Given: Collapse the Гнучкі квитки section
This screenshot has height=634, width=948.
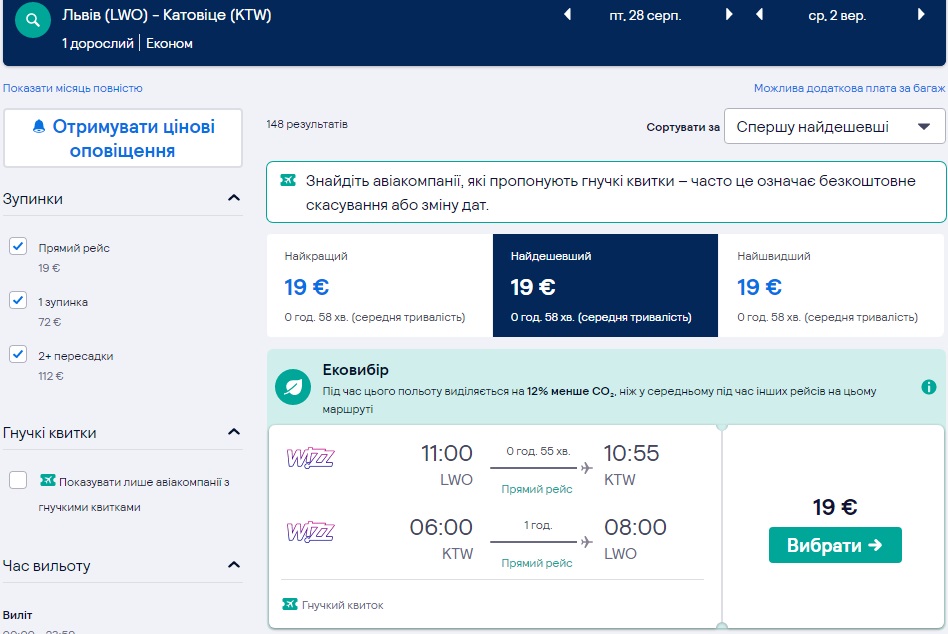Looking at the screenshot, I should point(234,432).
